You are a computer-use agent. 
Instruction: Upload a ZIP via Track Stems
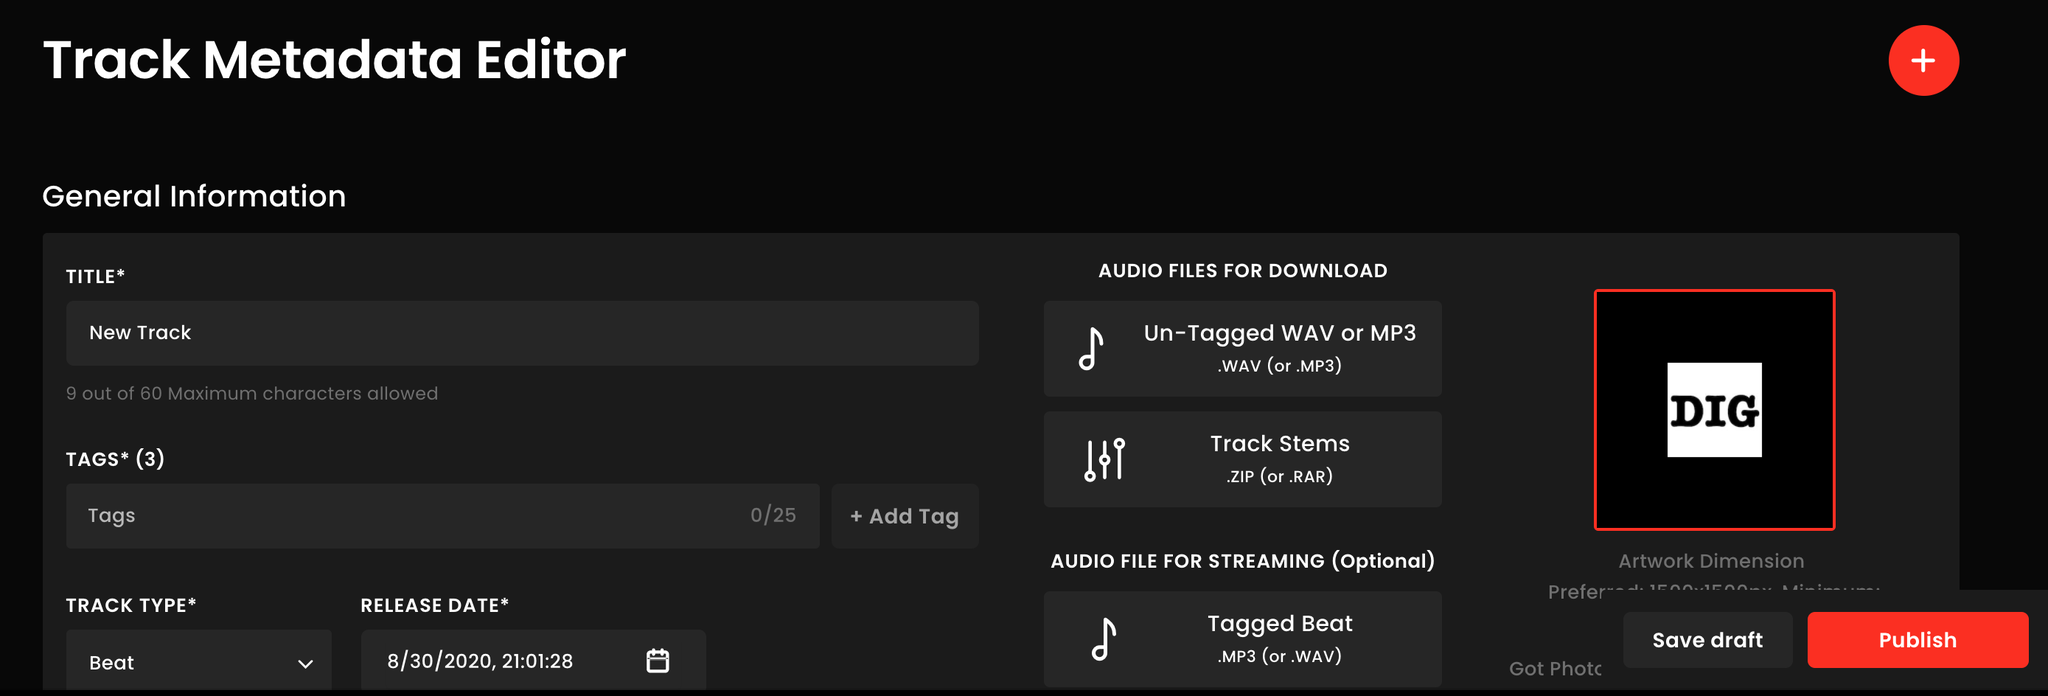click(1243, 459)
